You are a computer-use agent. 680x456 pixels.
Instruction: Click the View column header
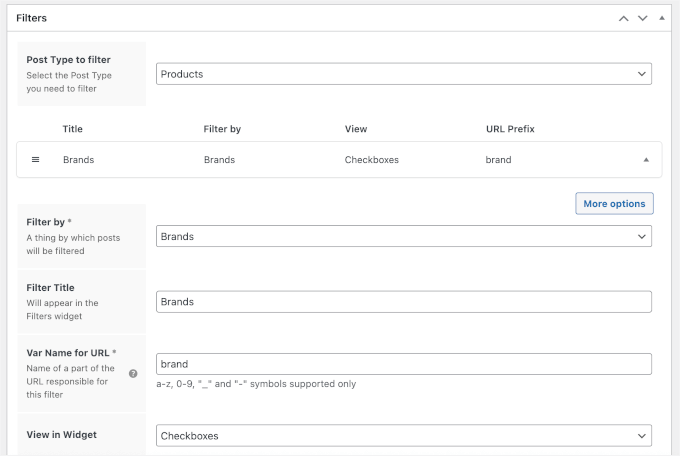pyautogui.click(x=356, y=129)
